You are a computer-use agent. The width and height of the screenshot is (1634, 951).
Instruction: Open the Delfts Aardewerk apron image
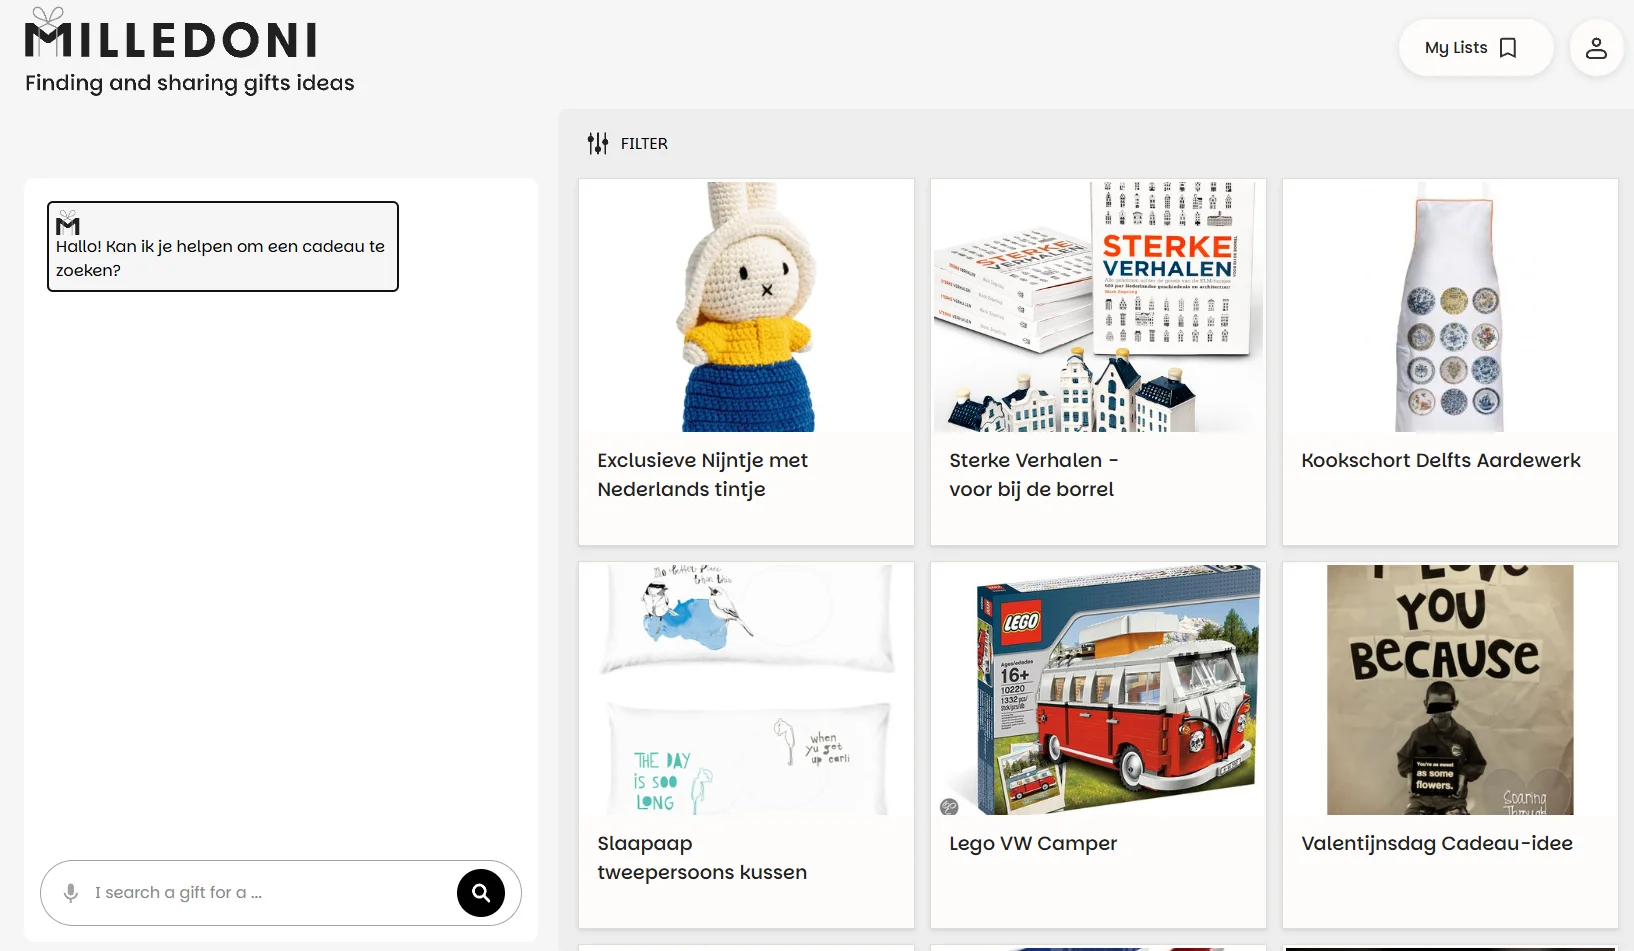click(1450, 307)
